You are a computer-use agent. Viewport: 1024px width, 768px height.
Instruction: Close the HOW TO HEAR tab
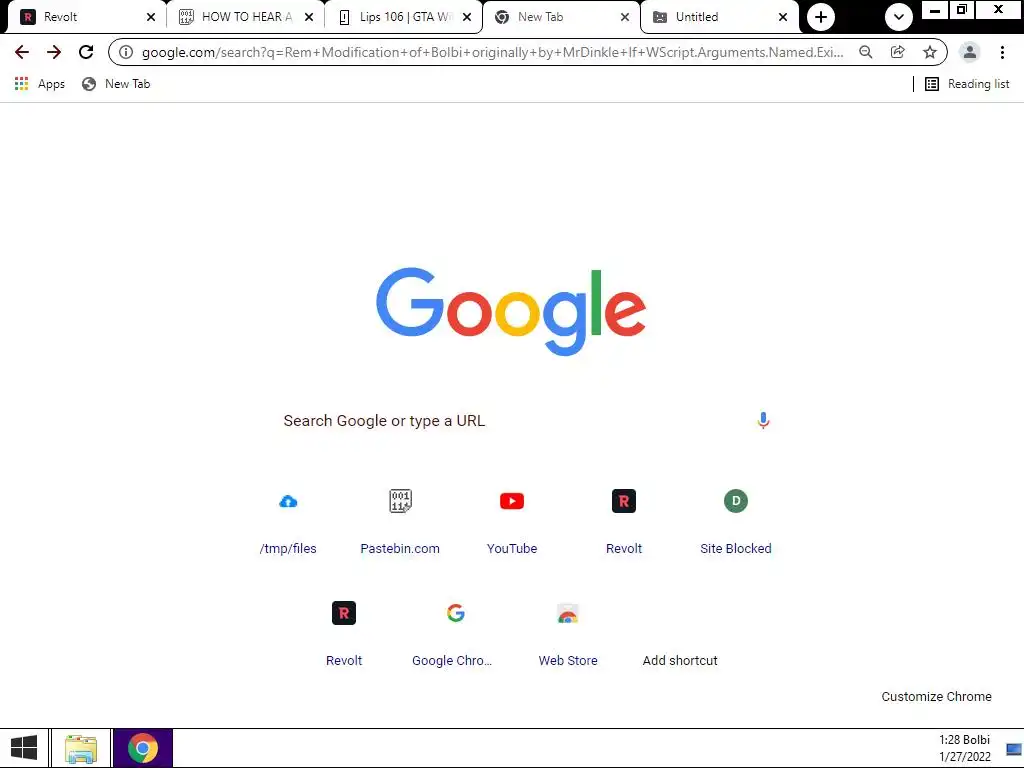tap(309, 17)
